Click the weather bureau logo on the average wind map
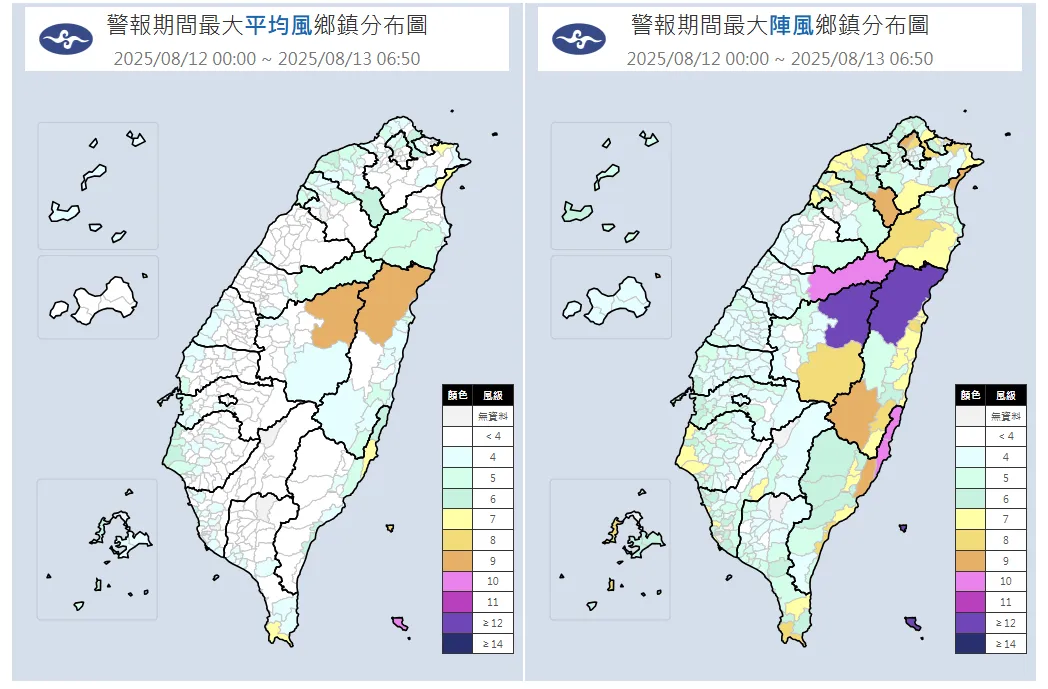1048x689 pixels. (66, 39)
